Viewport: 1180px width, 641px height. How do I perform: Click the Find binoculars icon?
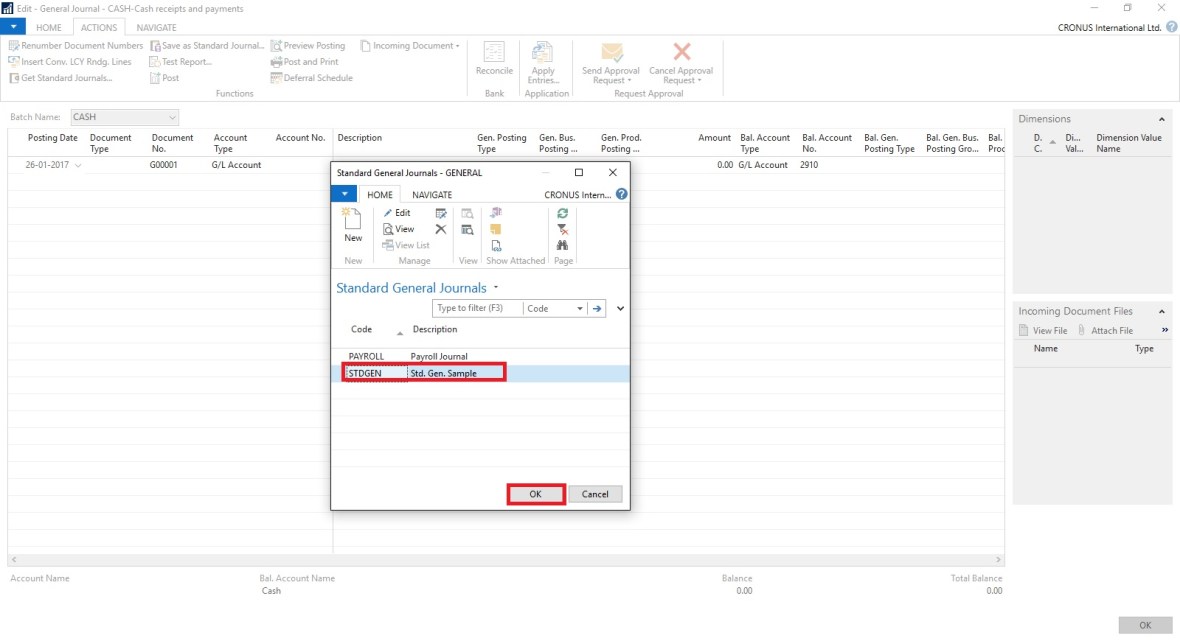(563, 245)
